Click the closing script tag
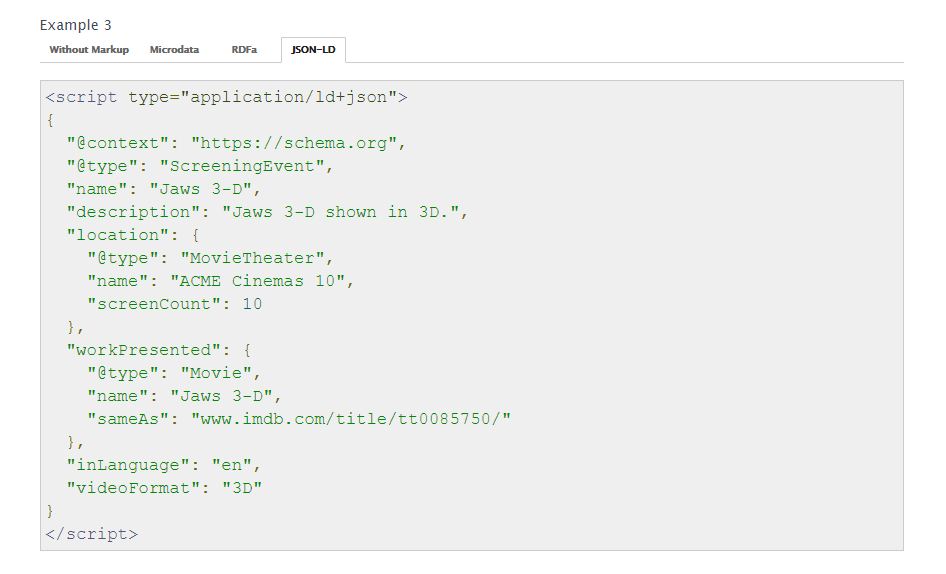 click(92, 534)
